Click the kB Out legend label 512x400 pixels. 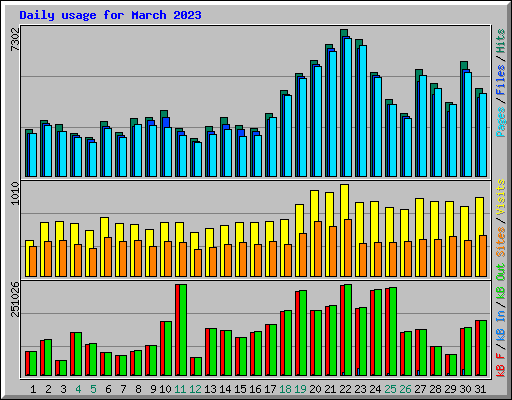click(501, 282)
